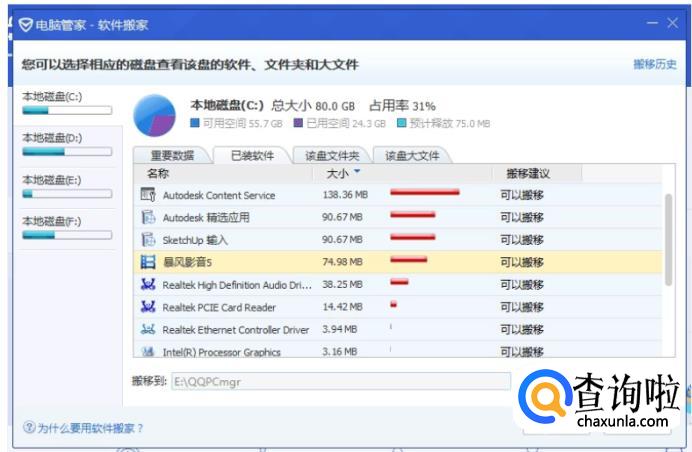The image size is (692, 452).
Task: Click the Intel Processor Graphics icon
Action: (148, 351)
